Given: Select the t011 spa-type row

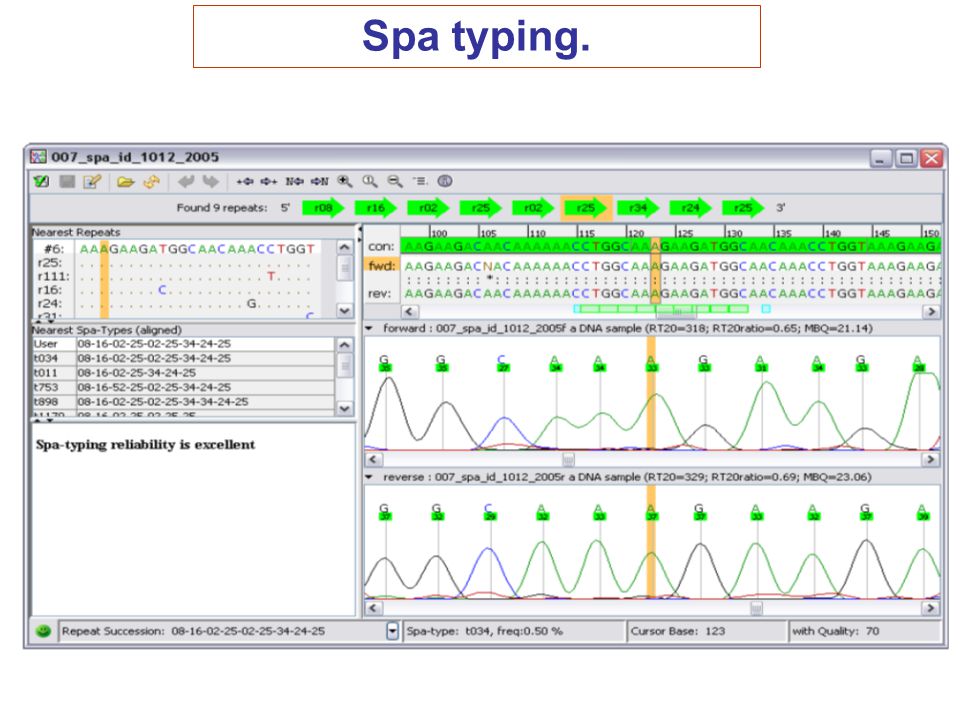Looking at the screenshot, I should tap(183, 373).
